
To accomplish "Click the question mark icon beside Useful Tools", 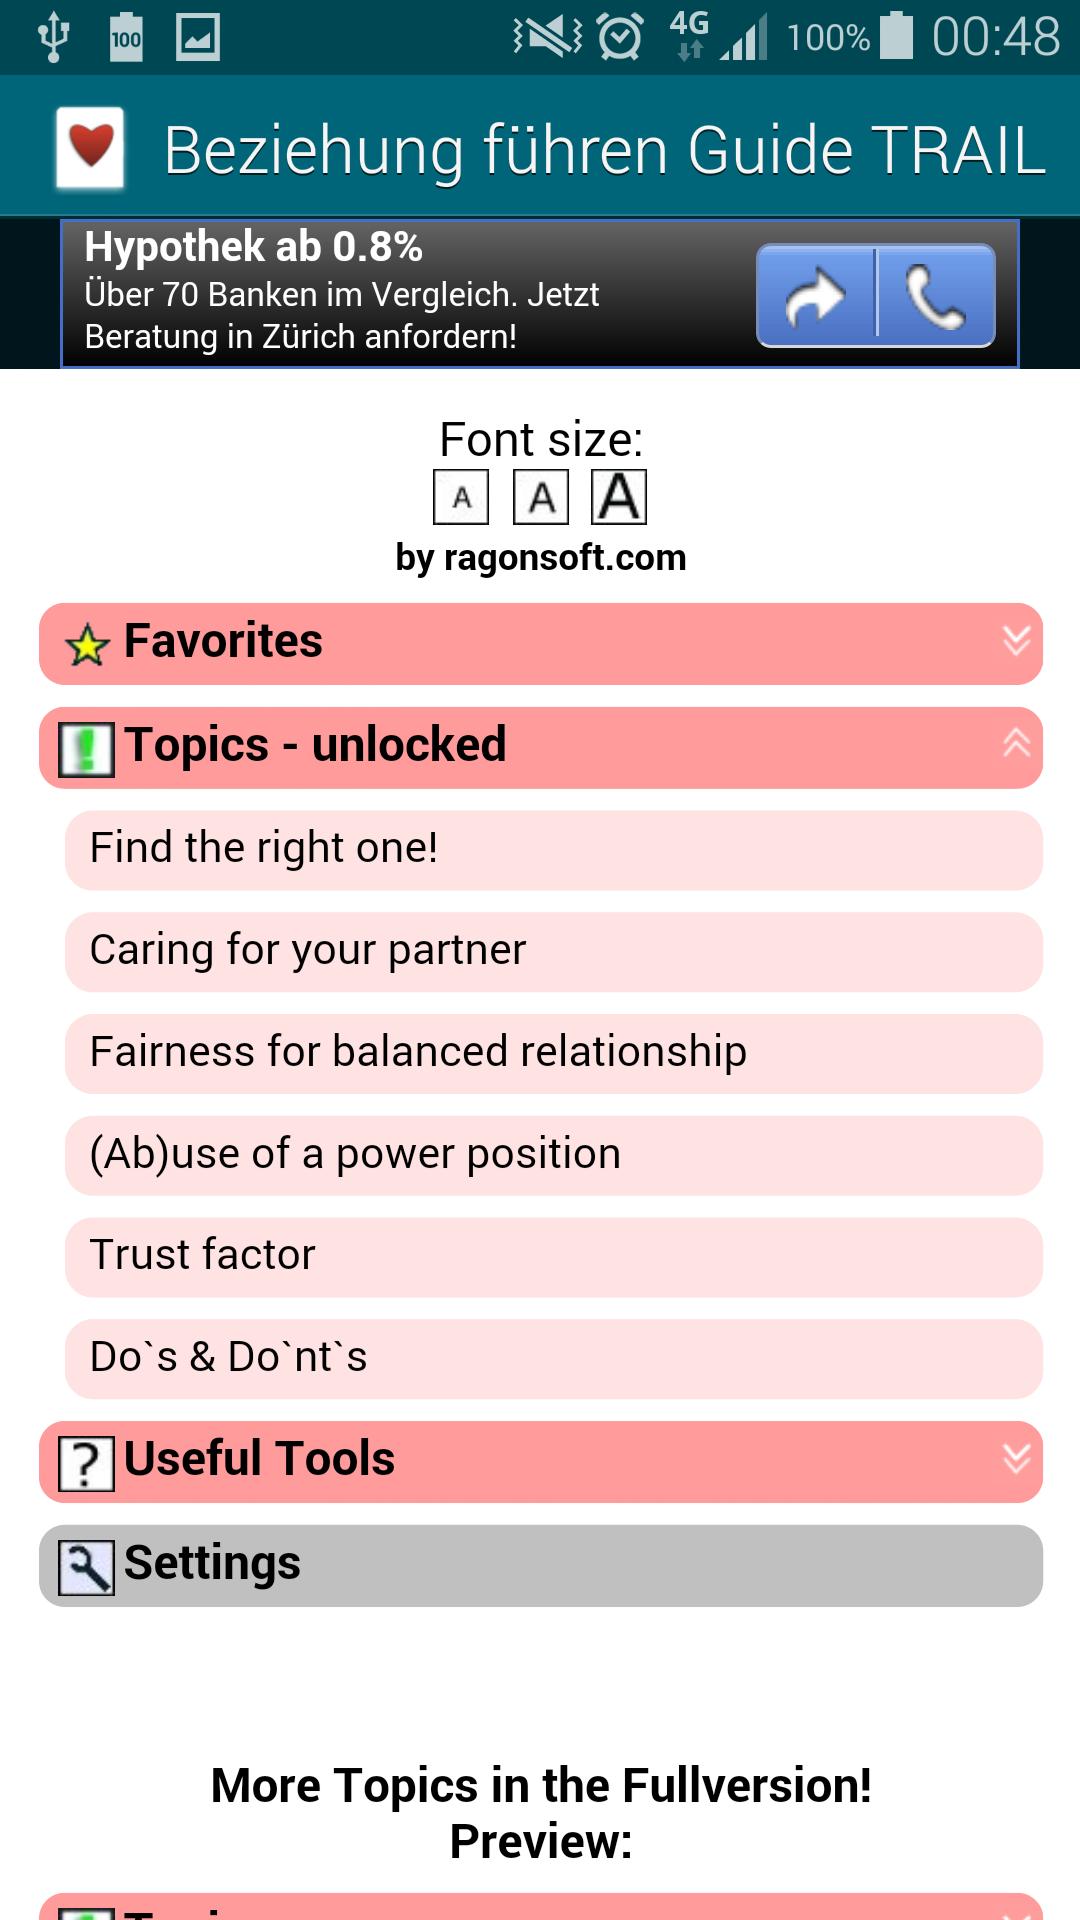I will tap(87, 1459).
